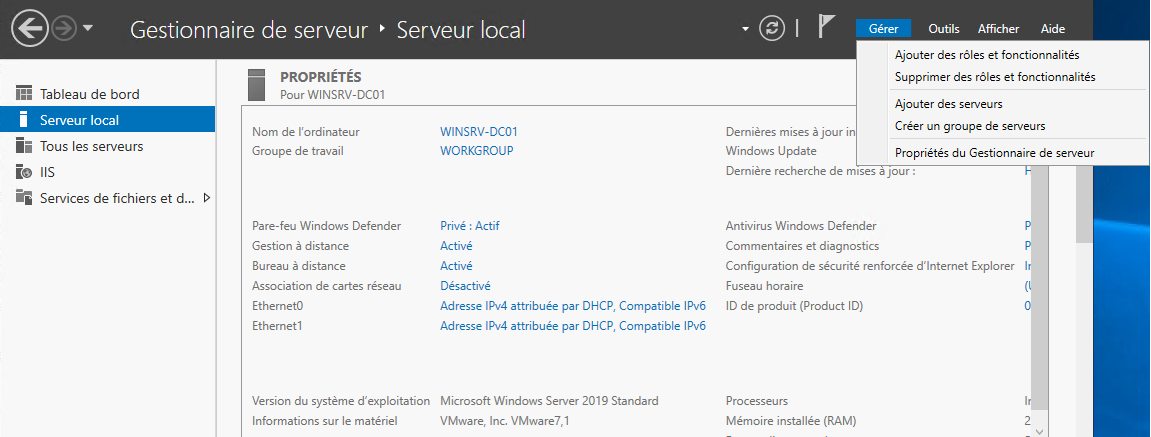The width and height of the screenshot is (1151, 437).
Task: Open Pare-feu setting Privé : Actif
Action: point(470,226)
